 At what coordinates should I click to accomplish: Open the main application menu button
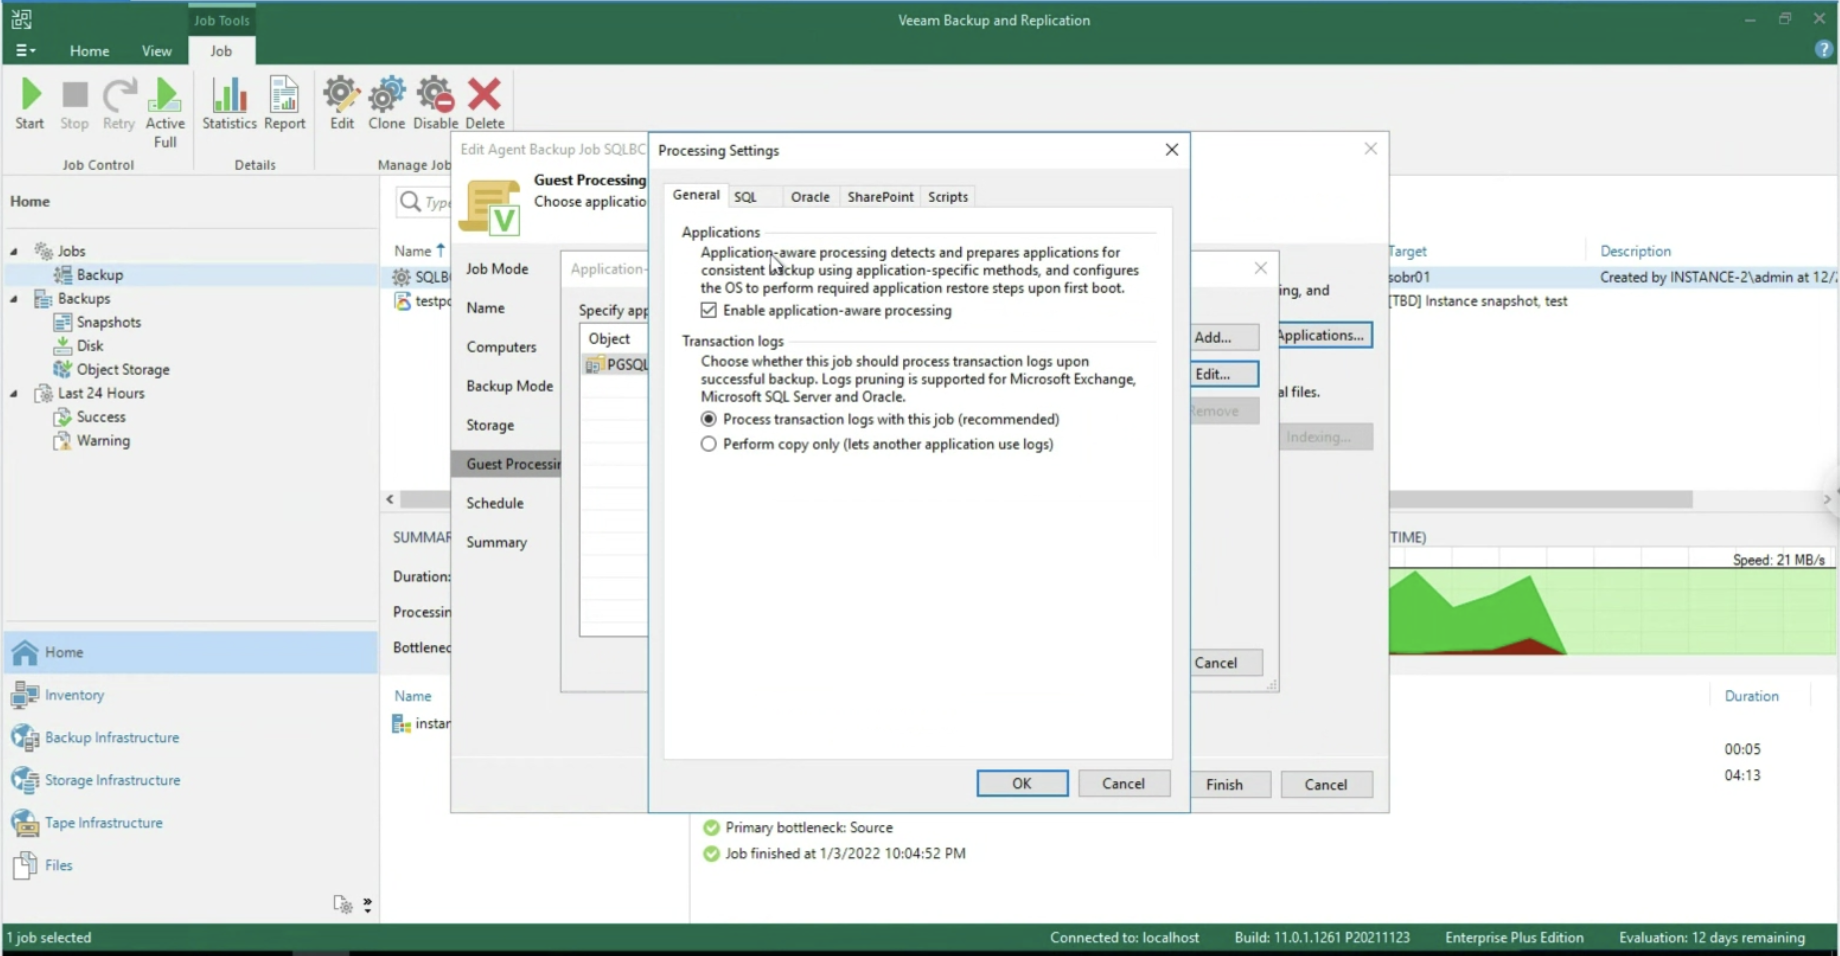[x=25, y=50]
